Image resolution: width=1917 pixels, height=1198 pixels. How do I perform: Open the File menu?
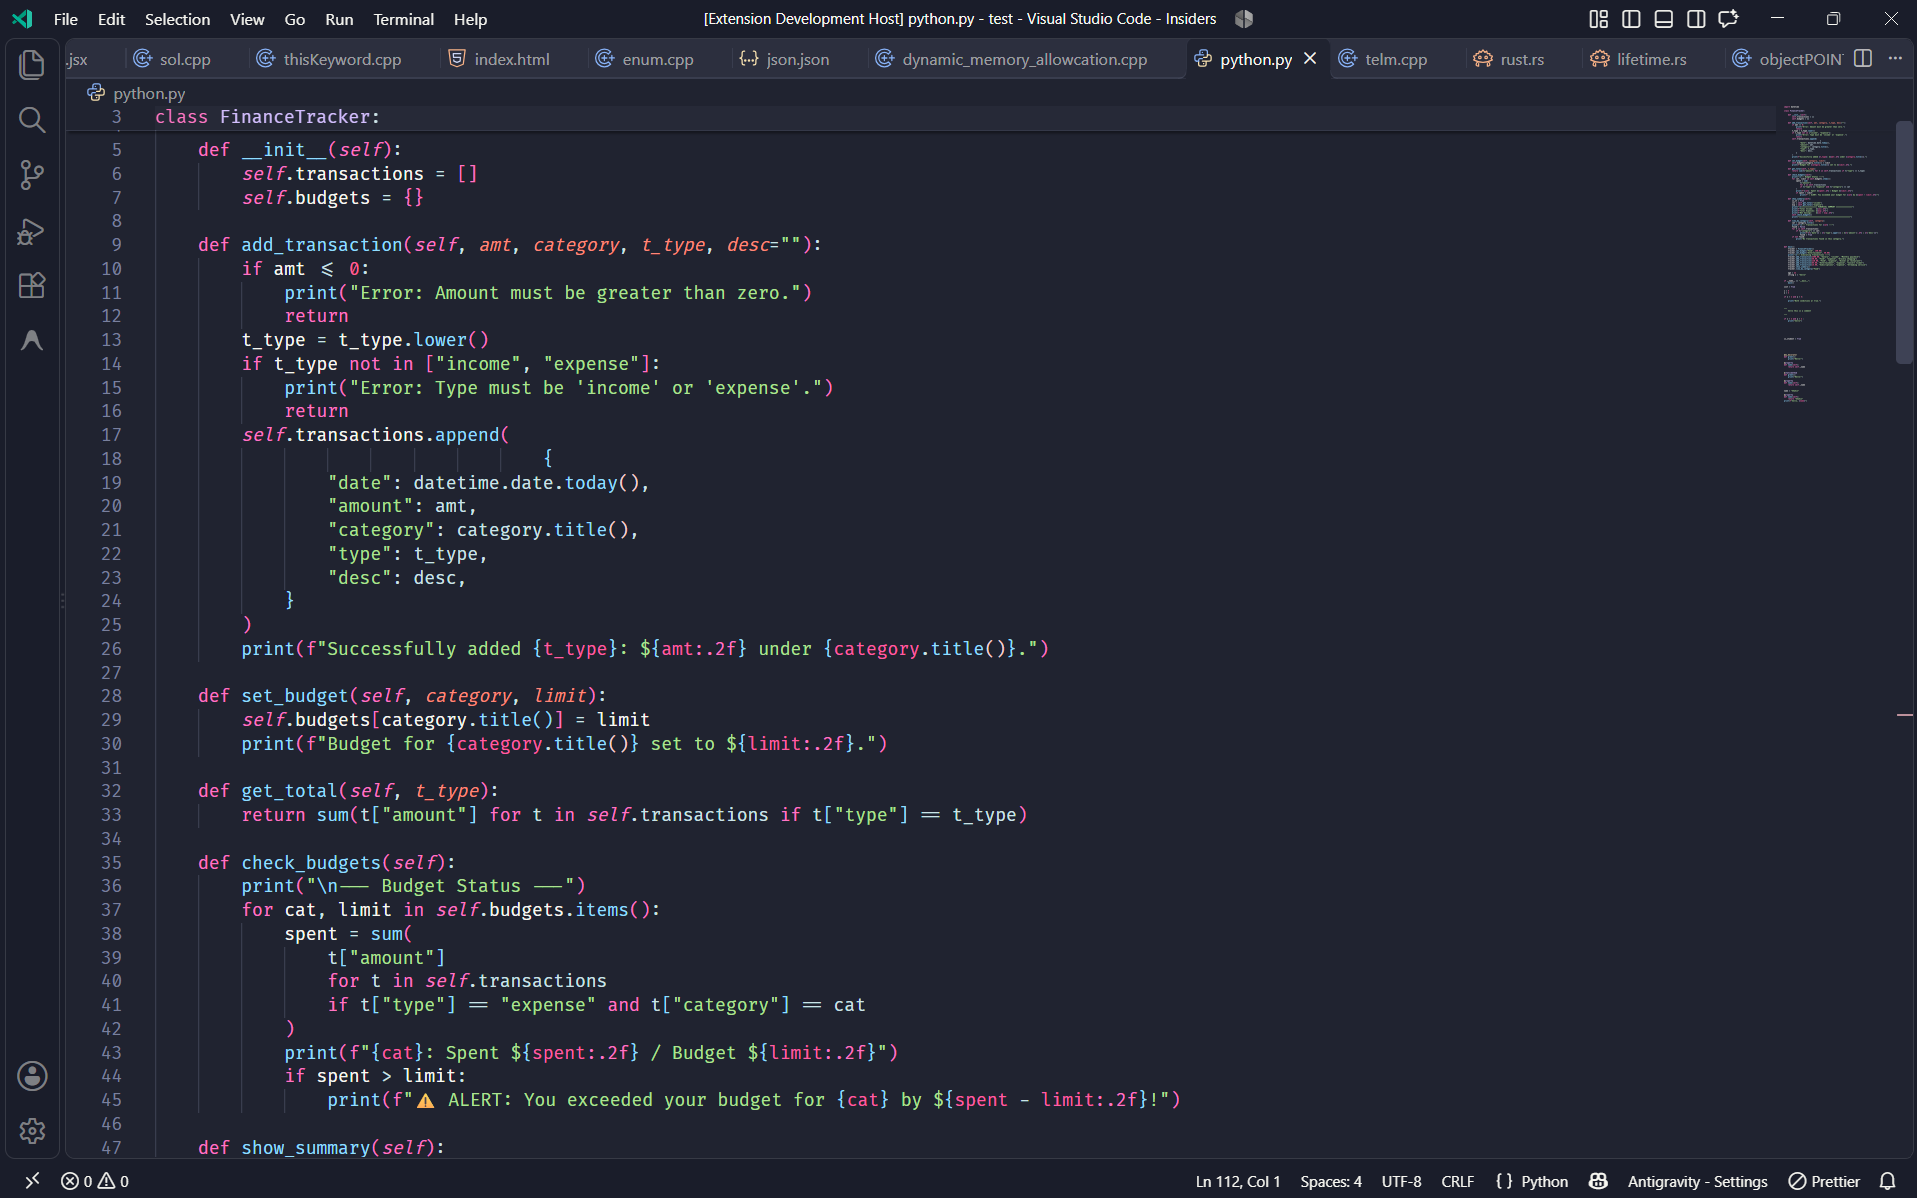(66, 19)
